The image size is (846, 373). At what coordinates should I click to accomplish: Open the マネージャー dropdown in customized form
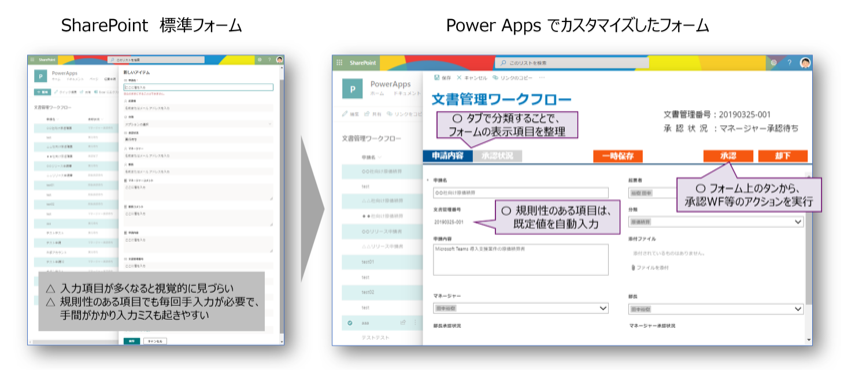point(521,308)
